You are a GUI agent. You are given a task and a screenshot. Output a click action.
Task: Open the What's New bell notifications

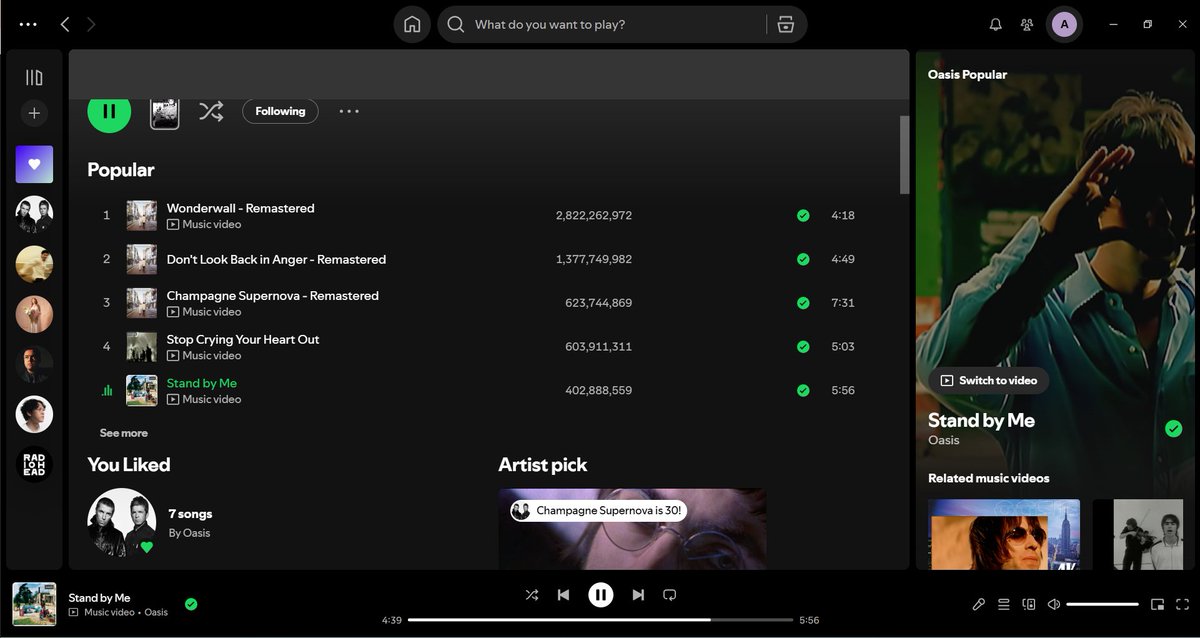[995, 24]
